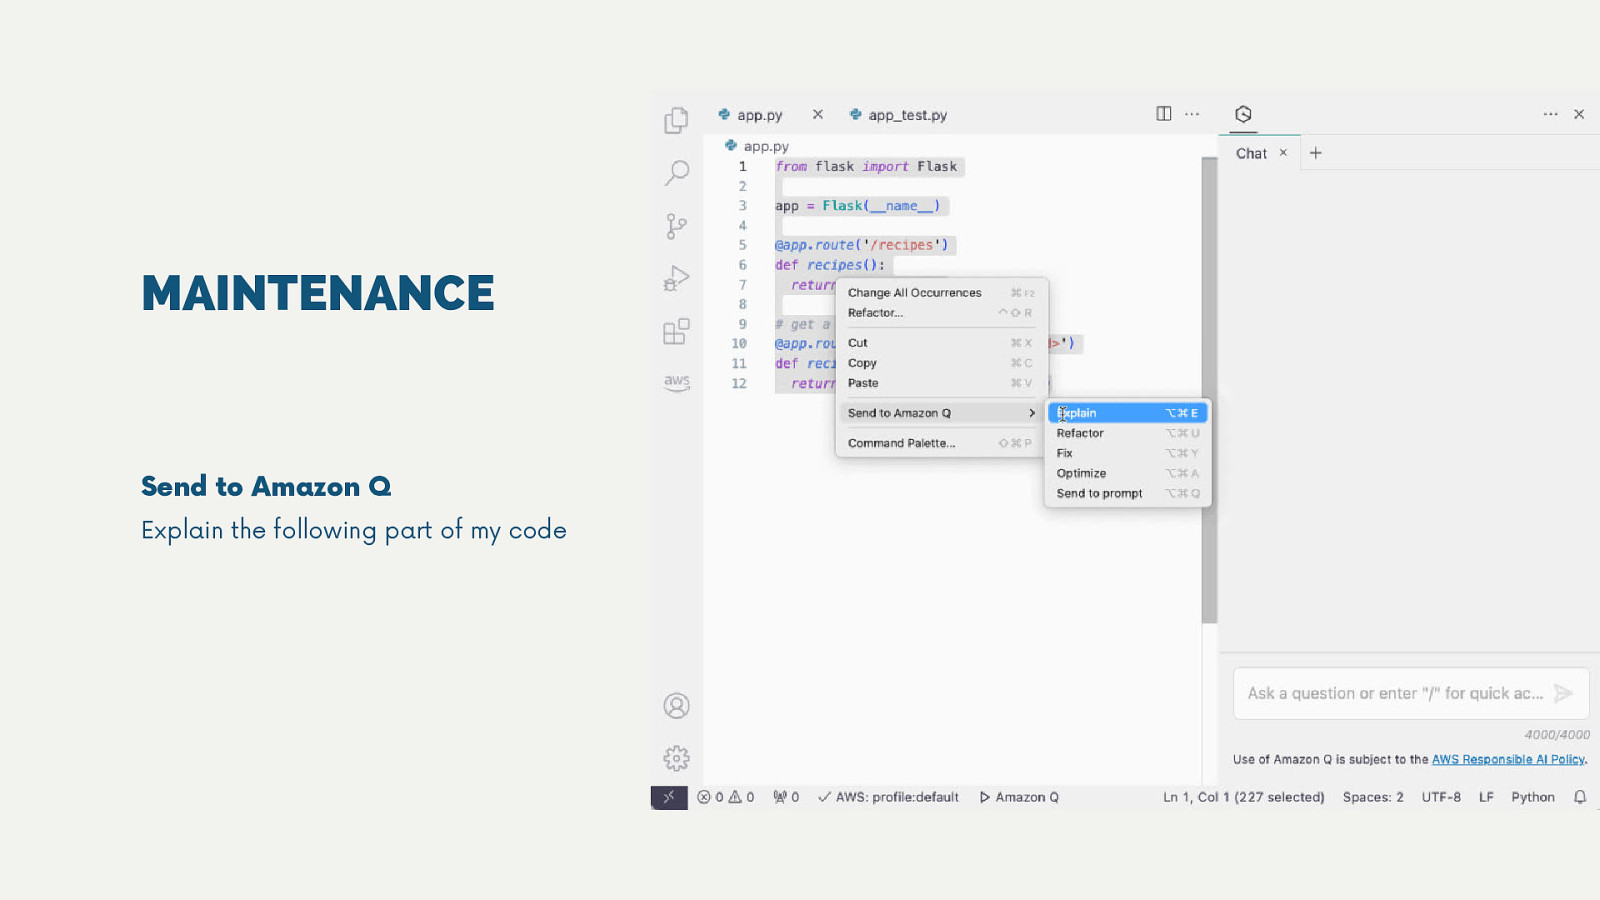Open the Search view in activity bar
Image resolution: width=1600 pixels, height=900 pixels.
pos(677,173)
